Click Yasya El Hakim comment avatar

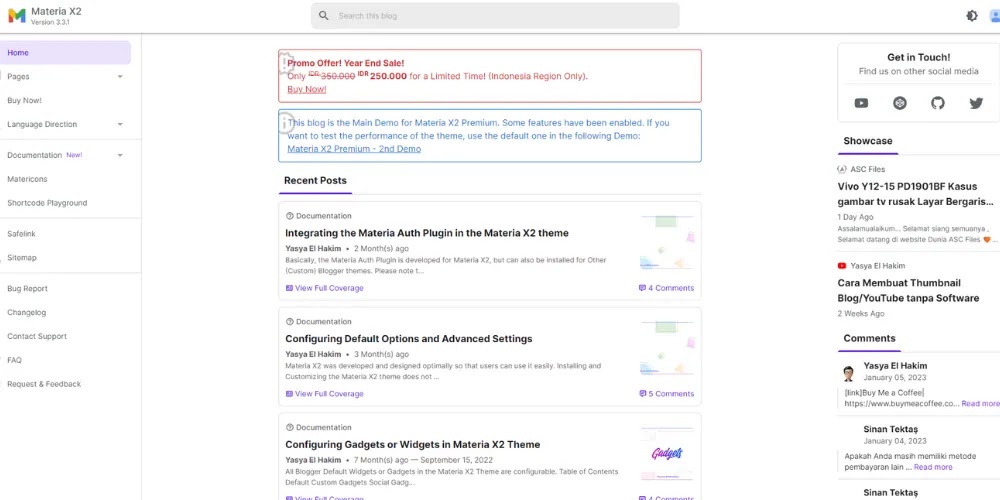click(x=848, y=373)
